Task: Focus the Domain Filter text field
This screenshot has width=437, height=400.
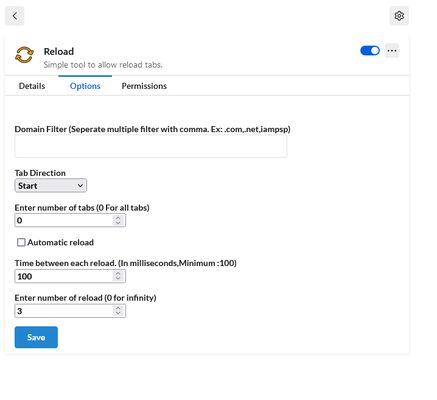Action: click(x=151, y=146)
